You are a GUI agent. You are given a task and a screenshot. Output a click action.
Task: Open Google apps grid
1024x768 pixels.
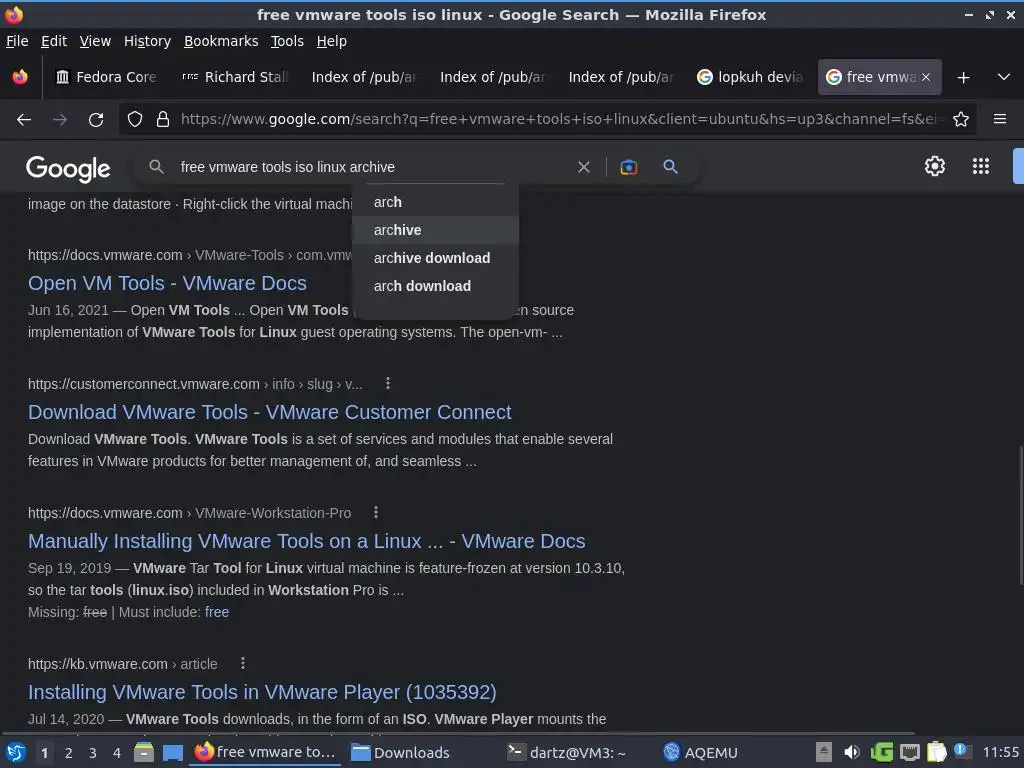981,166
